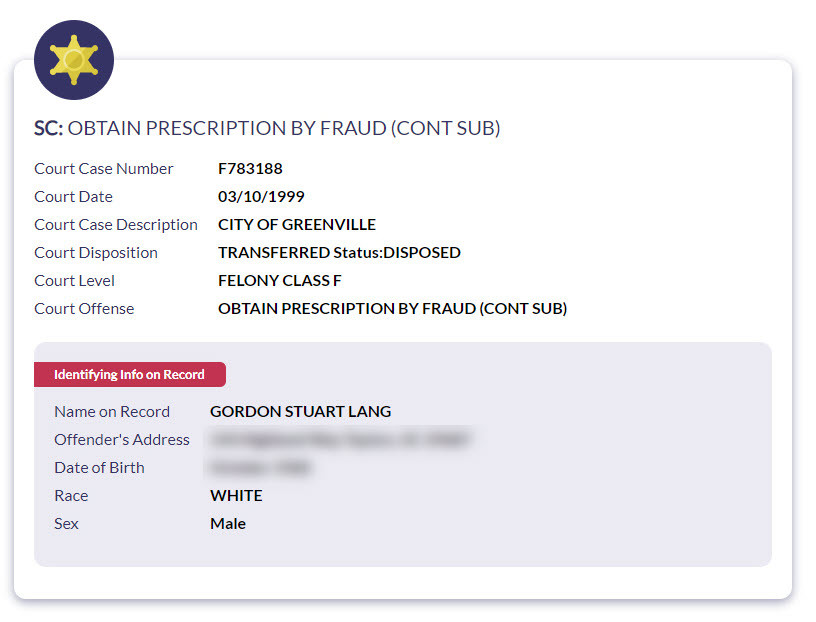Viewport: 816px width, 622px height.
Task: Click the race value WHITE
Action: tap(236, 495)
